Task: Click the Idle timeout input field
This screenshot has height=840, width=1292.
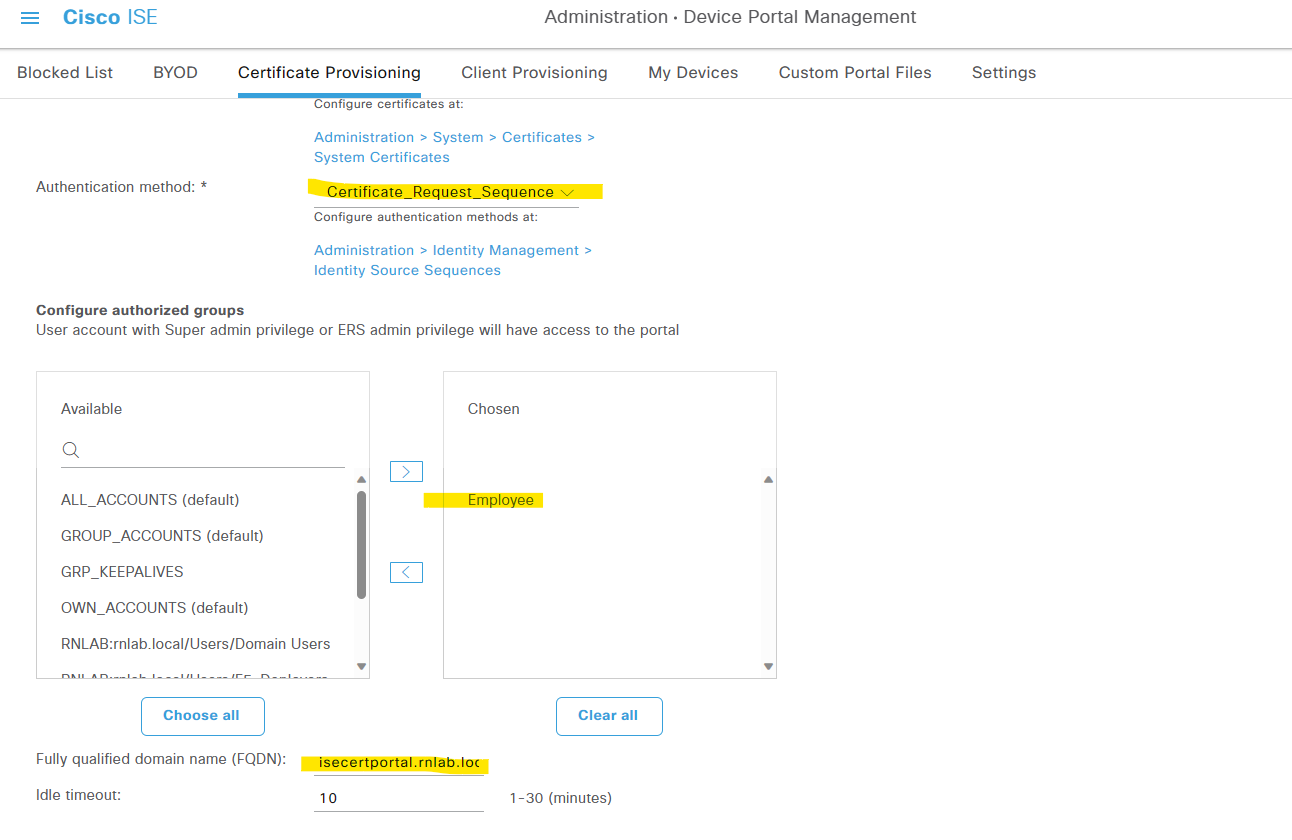Action: click(398, 797)
